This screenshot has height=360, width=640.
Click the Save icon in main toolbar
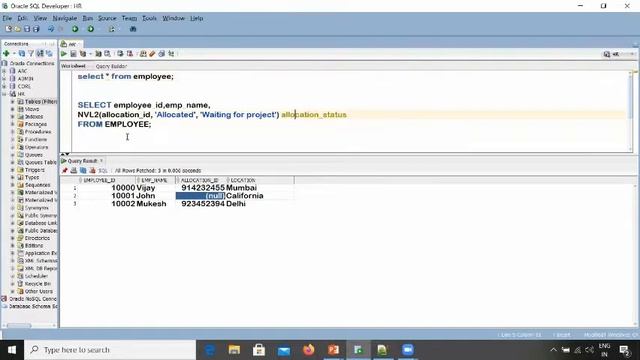click(27, 29)
